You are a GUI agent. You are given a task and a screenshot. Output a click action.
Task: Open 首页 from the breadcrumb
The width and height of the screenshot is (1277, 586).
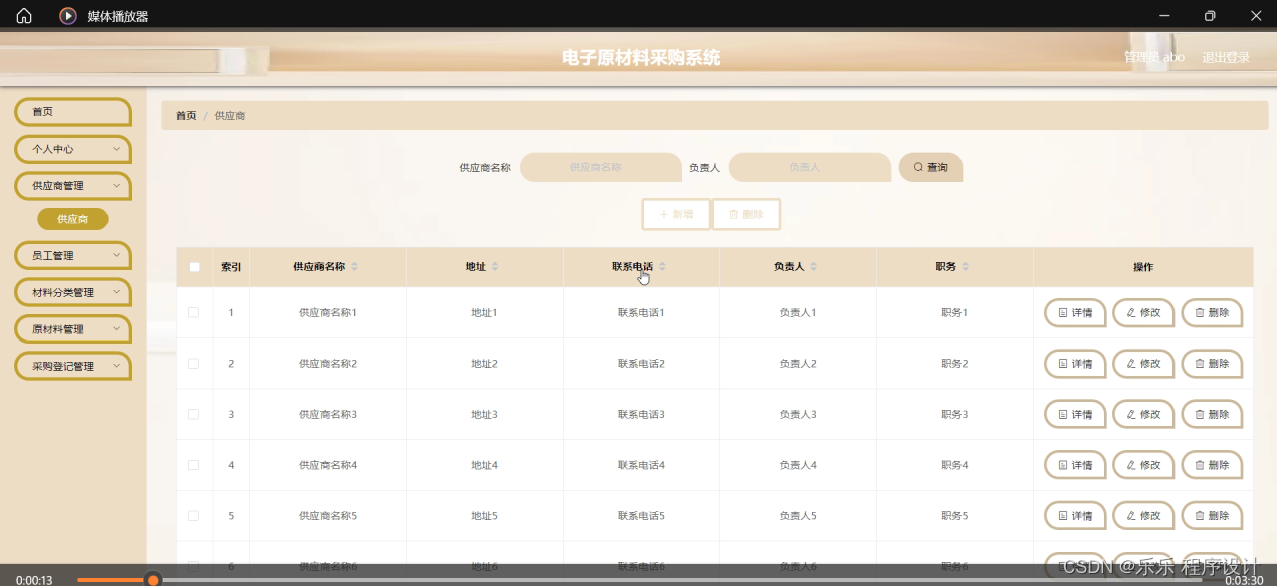pos(185,115)
